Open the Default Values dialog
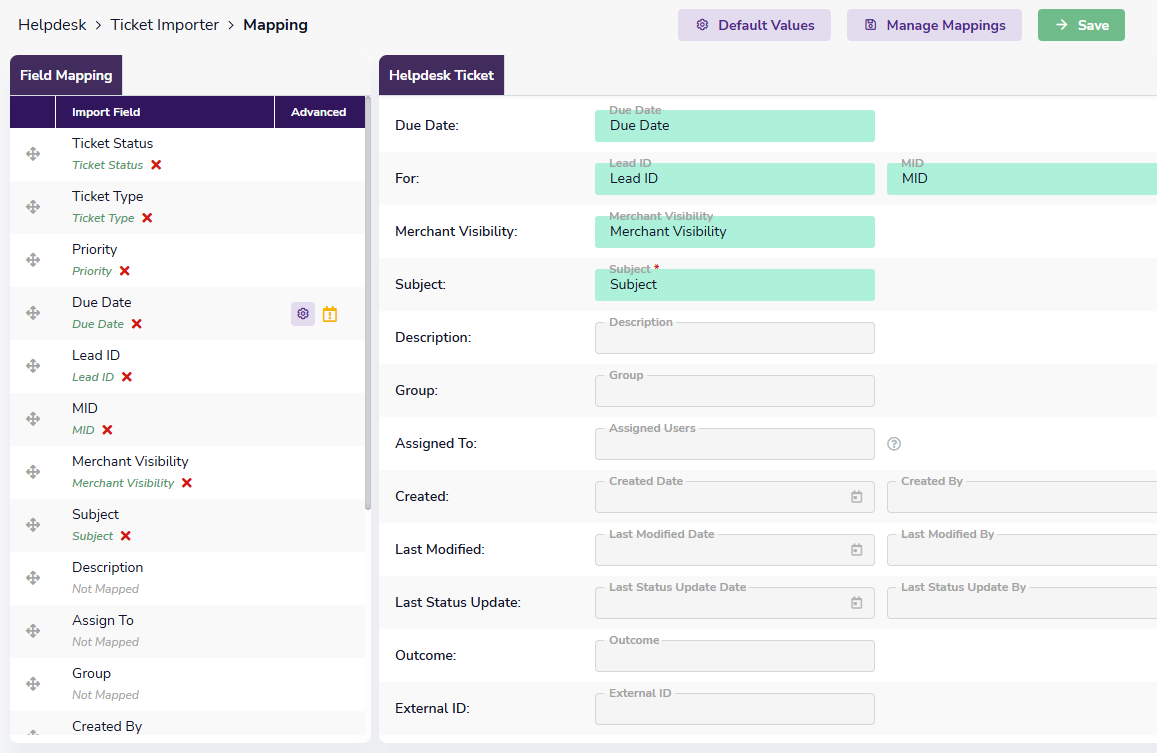 coord(754,25)
